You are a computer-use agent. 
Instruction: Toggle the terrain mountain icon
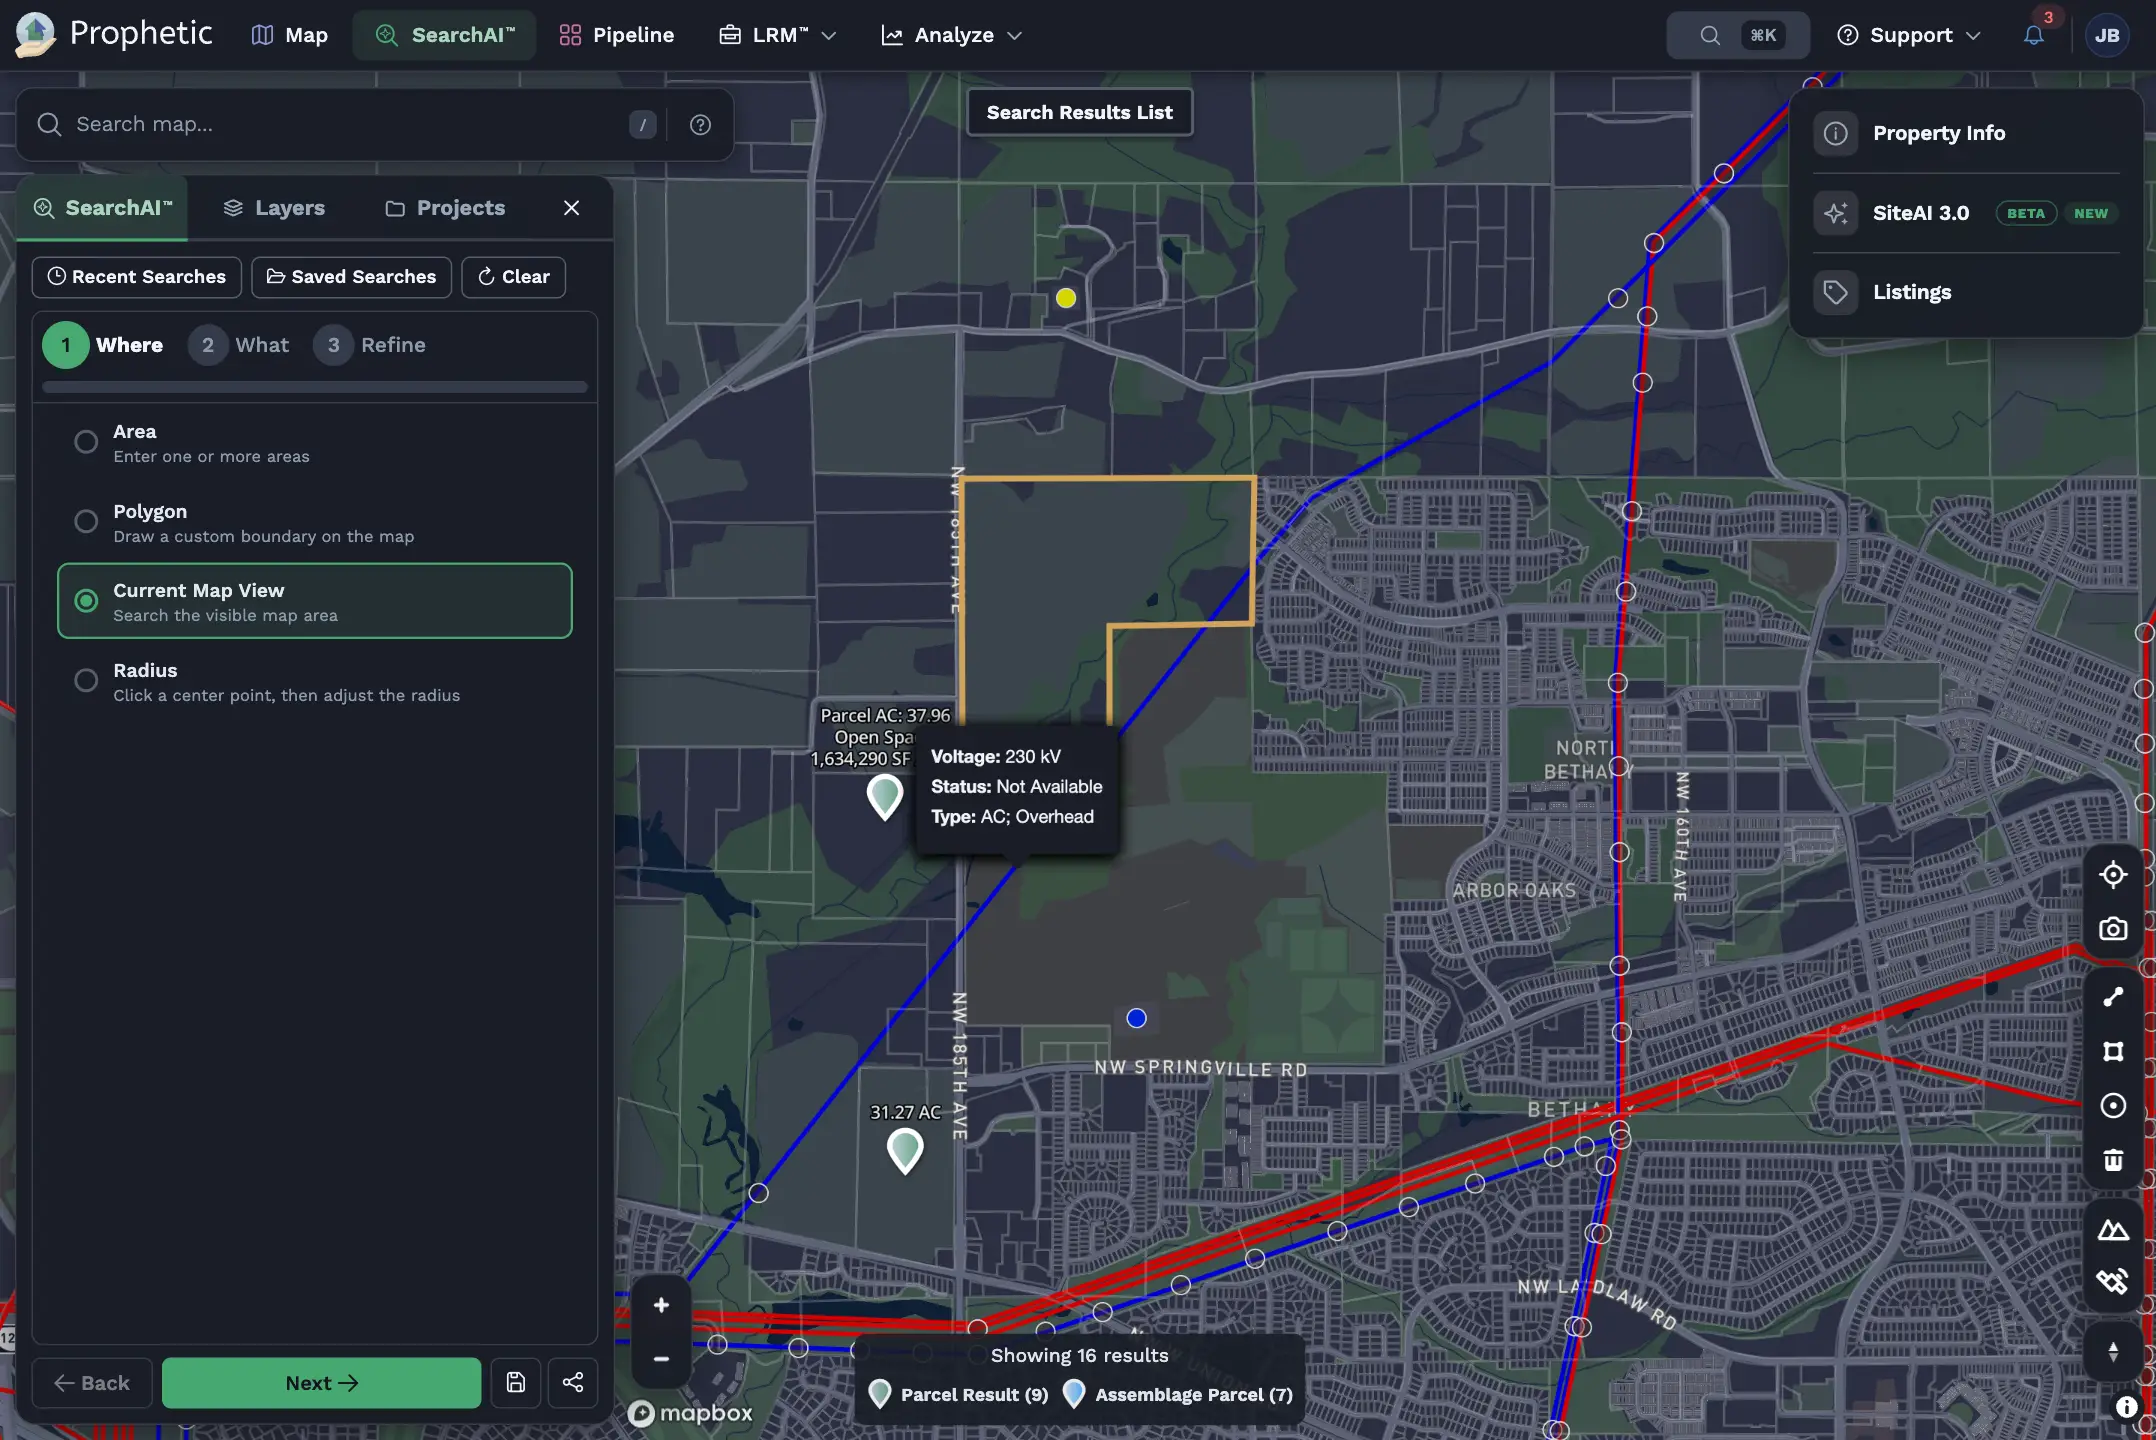[2112, 1229]
